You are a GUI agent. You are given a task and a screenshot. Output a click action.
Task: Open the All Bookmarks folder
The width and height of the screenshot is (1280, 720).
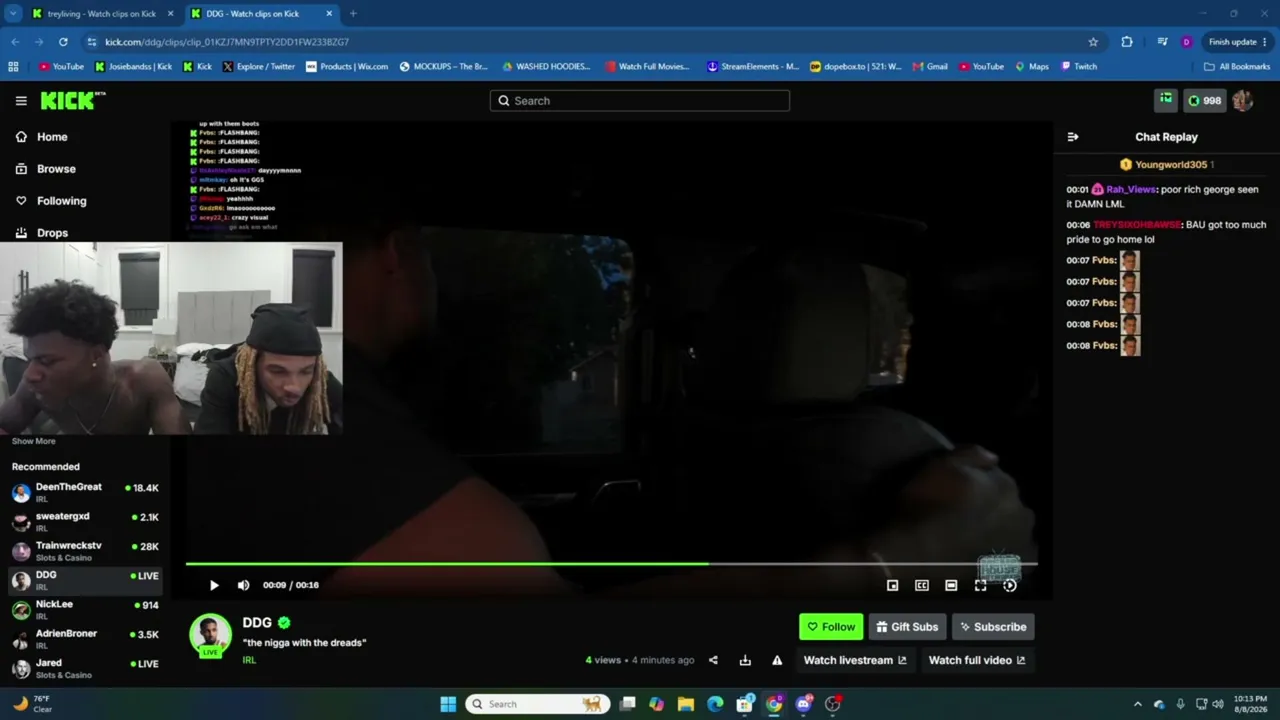[x=1237, y=67]
